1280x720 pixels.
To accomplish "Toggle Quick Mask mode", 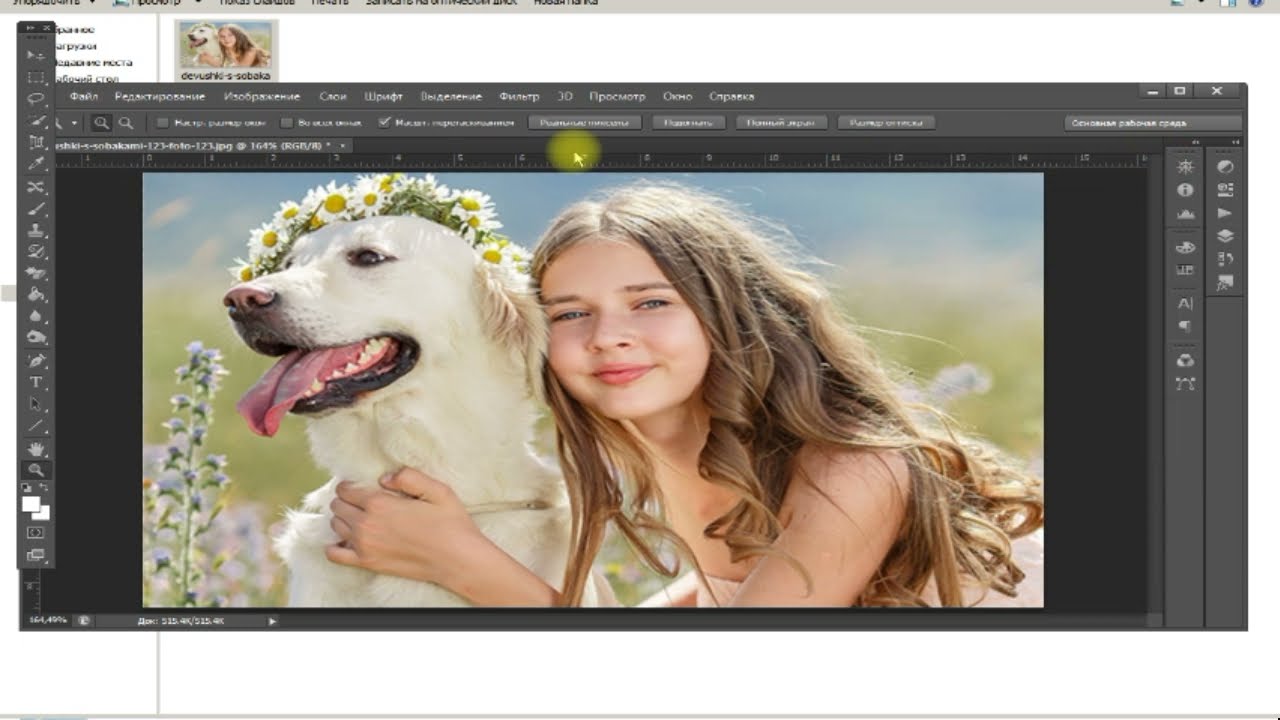I will pos(36,533).
